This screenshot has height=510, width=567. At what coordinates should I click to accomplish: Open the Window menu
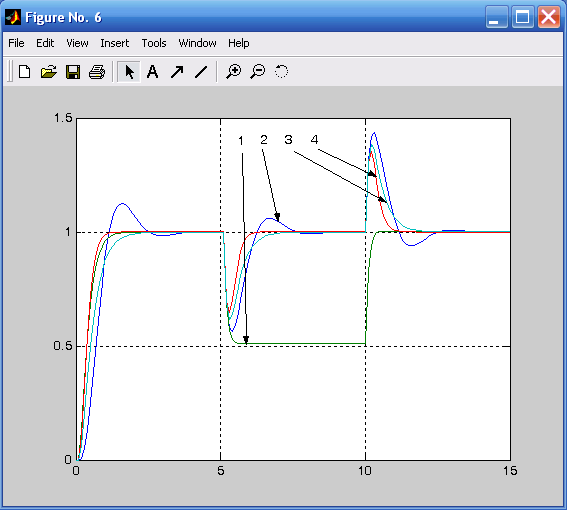197,43
